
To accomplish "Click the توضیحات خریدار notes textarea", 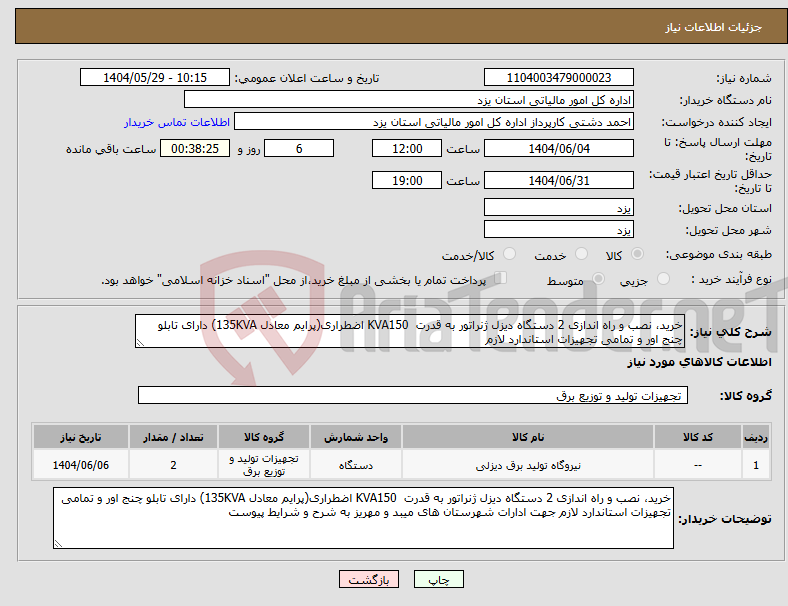I will (x=363, y=518).
